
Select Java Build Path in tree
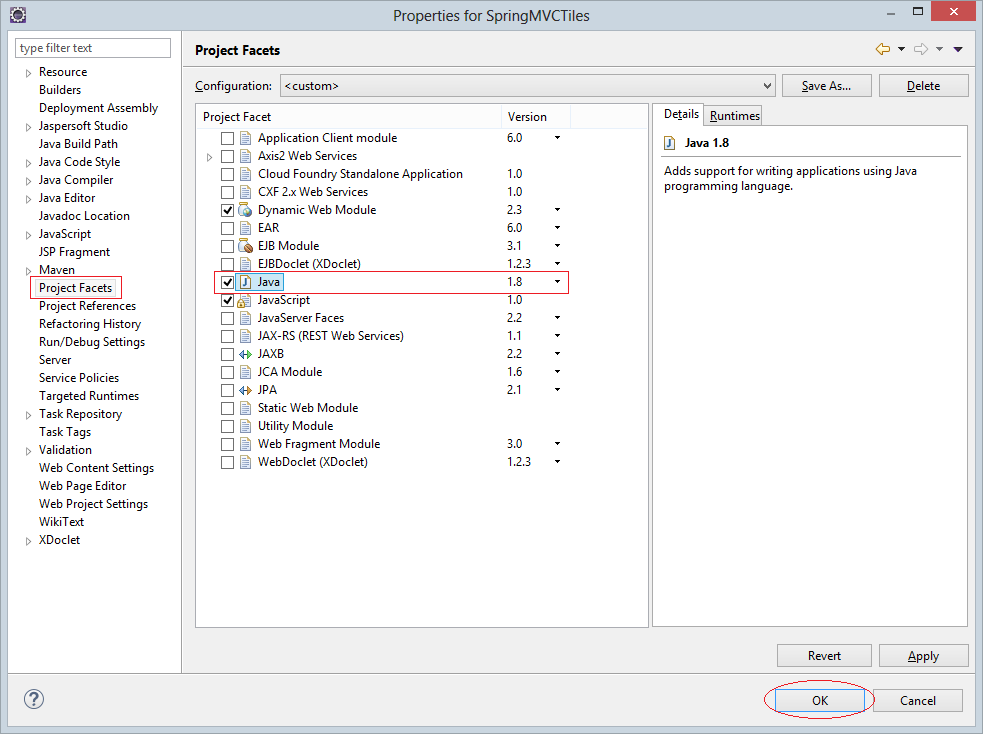(x=78, y=144)
